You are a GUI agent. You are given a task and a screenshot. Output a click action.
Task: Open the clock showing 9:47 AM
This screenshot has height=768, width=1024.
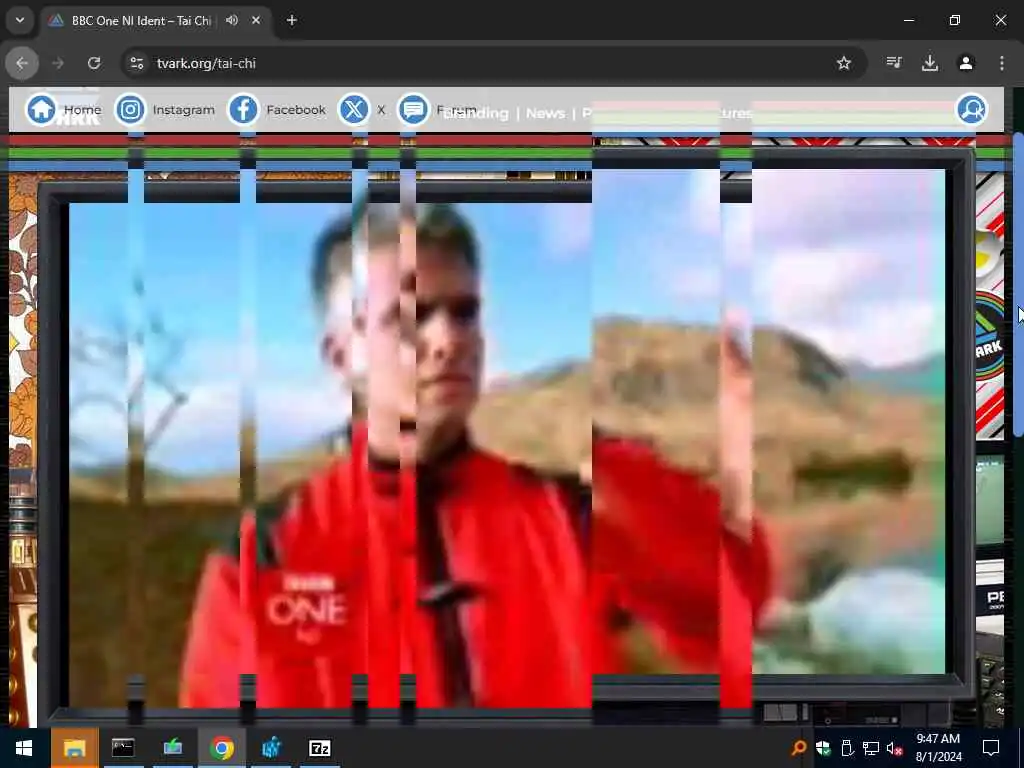point(938,748)
